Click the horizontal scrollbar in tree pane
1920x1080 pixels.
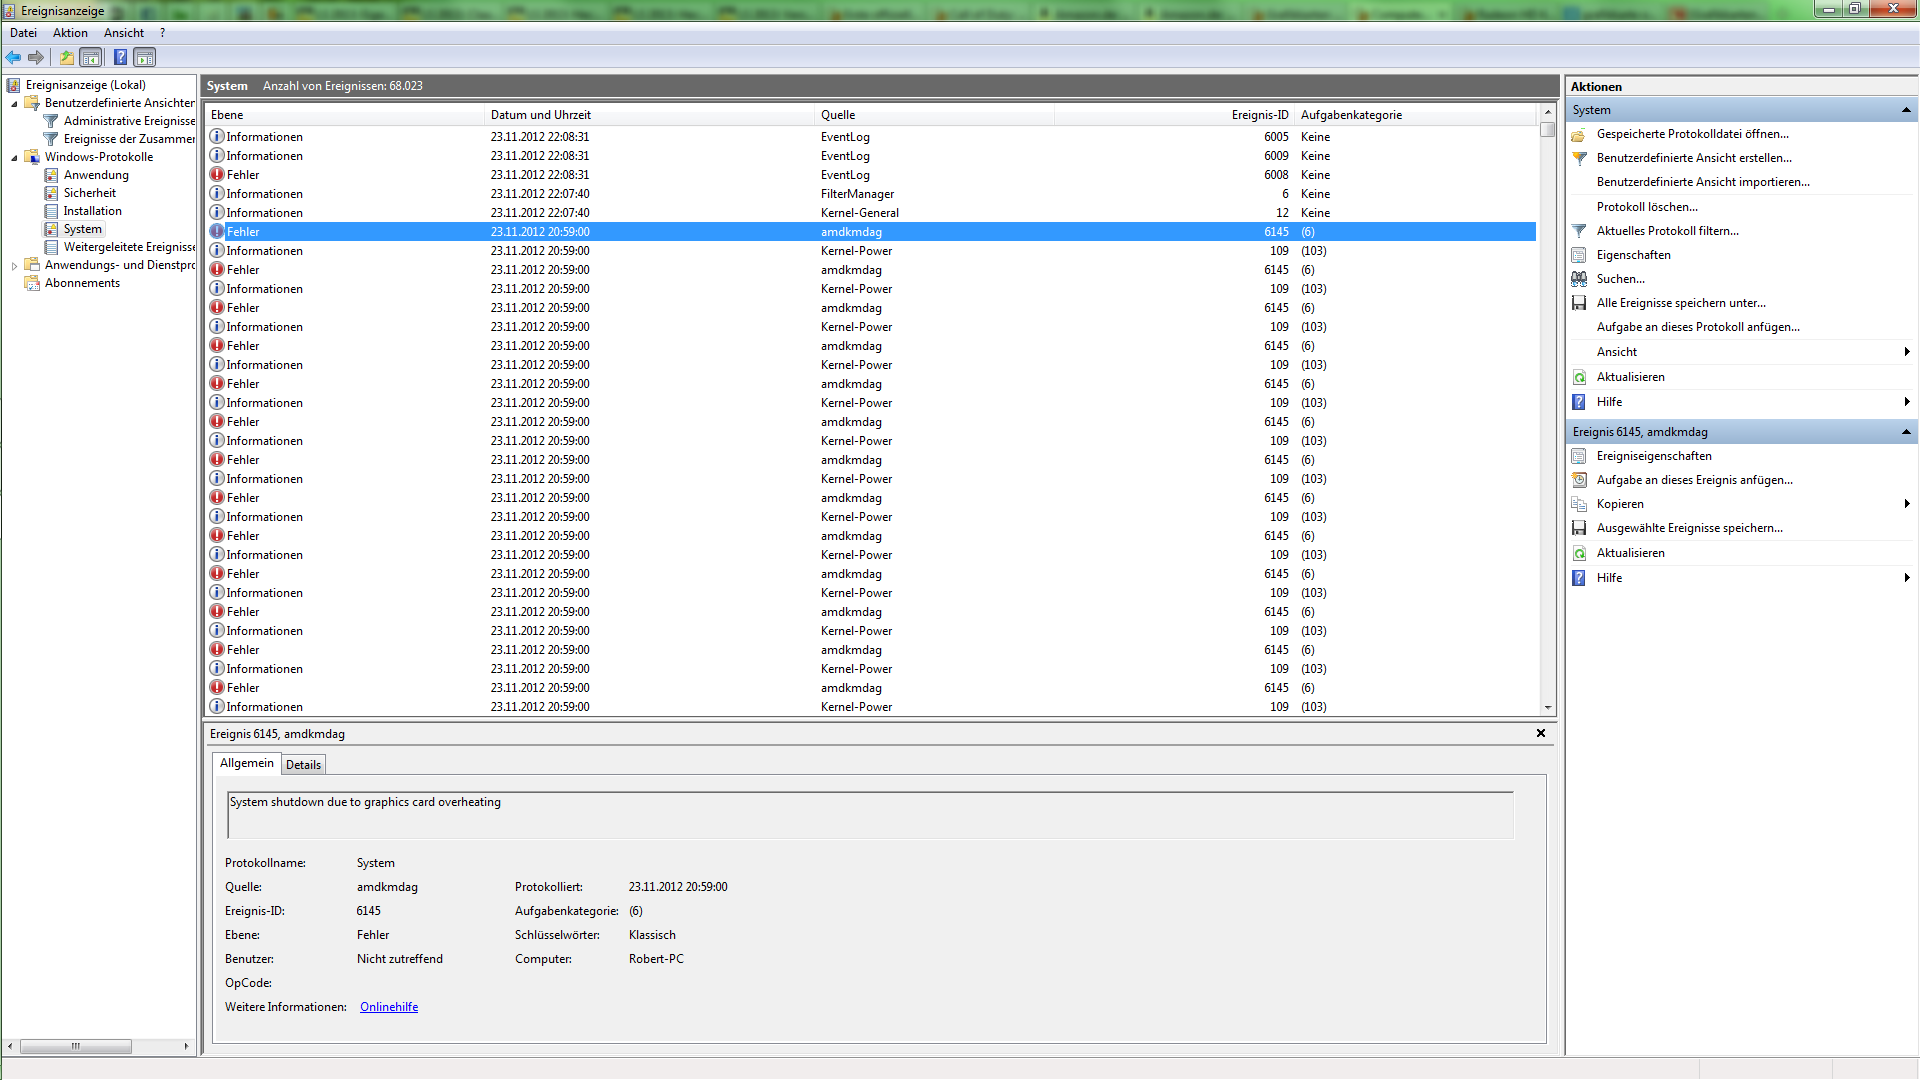(76, 1046)
